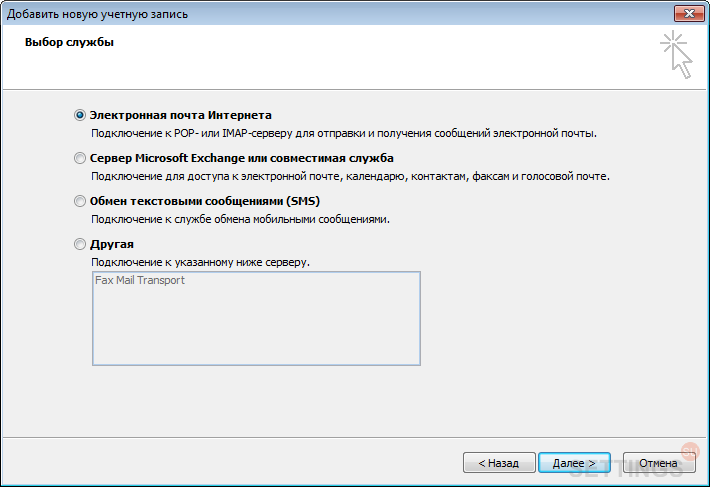The image size is (710, 487).
Task: Select Fax Mail Transport in the list
Action: tap(140, 280)
